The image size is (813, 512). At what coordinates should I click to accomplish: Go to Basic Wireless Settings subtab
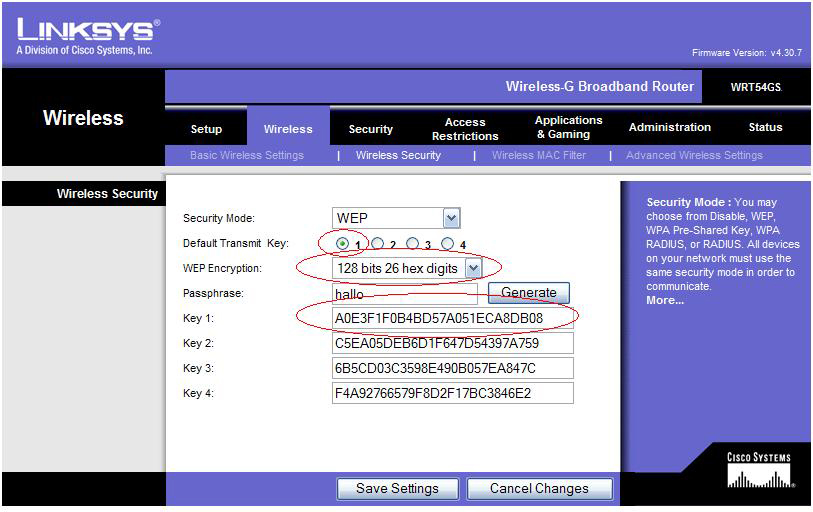tap(247, 155)
